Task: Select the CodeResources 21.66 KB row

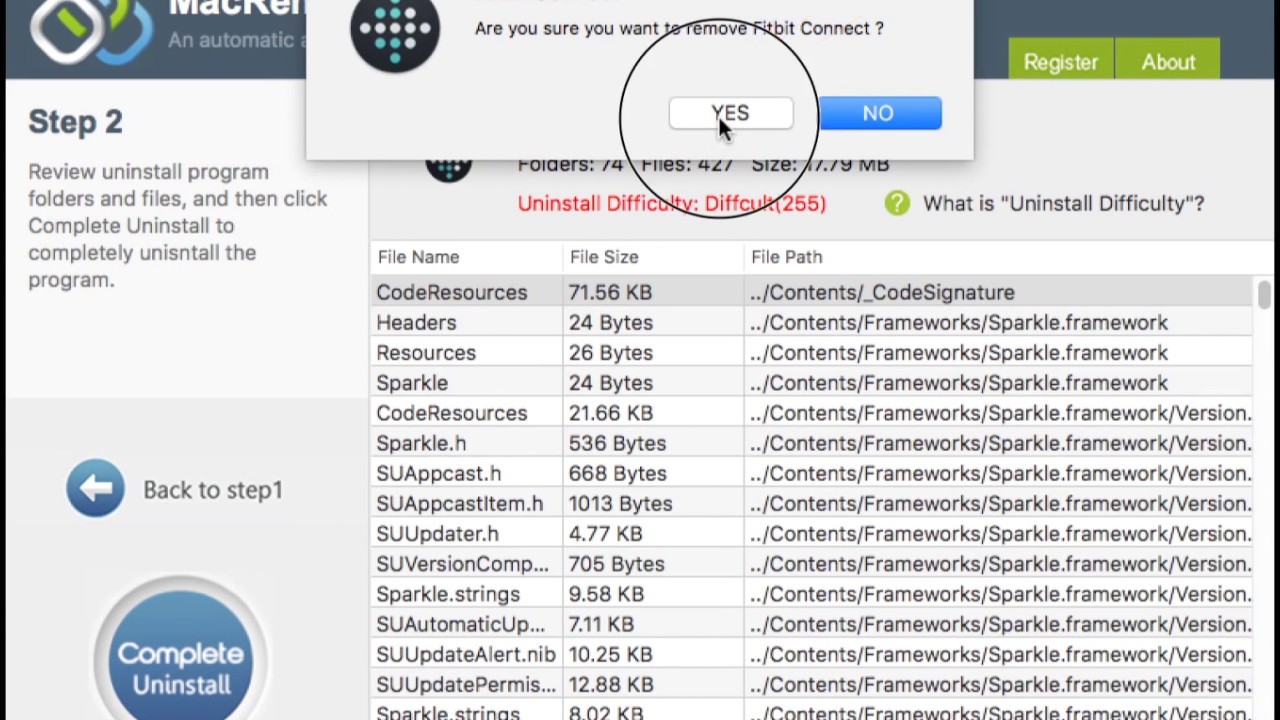Action: [x=812, y=413]
